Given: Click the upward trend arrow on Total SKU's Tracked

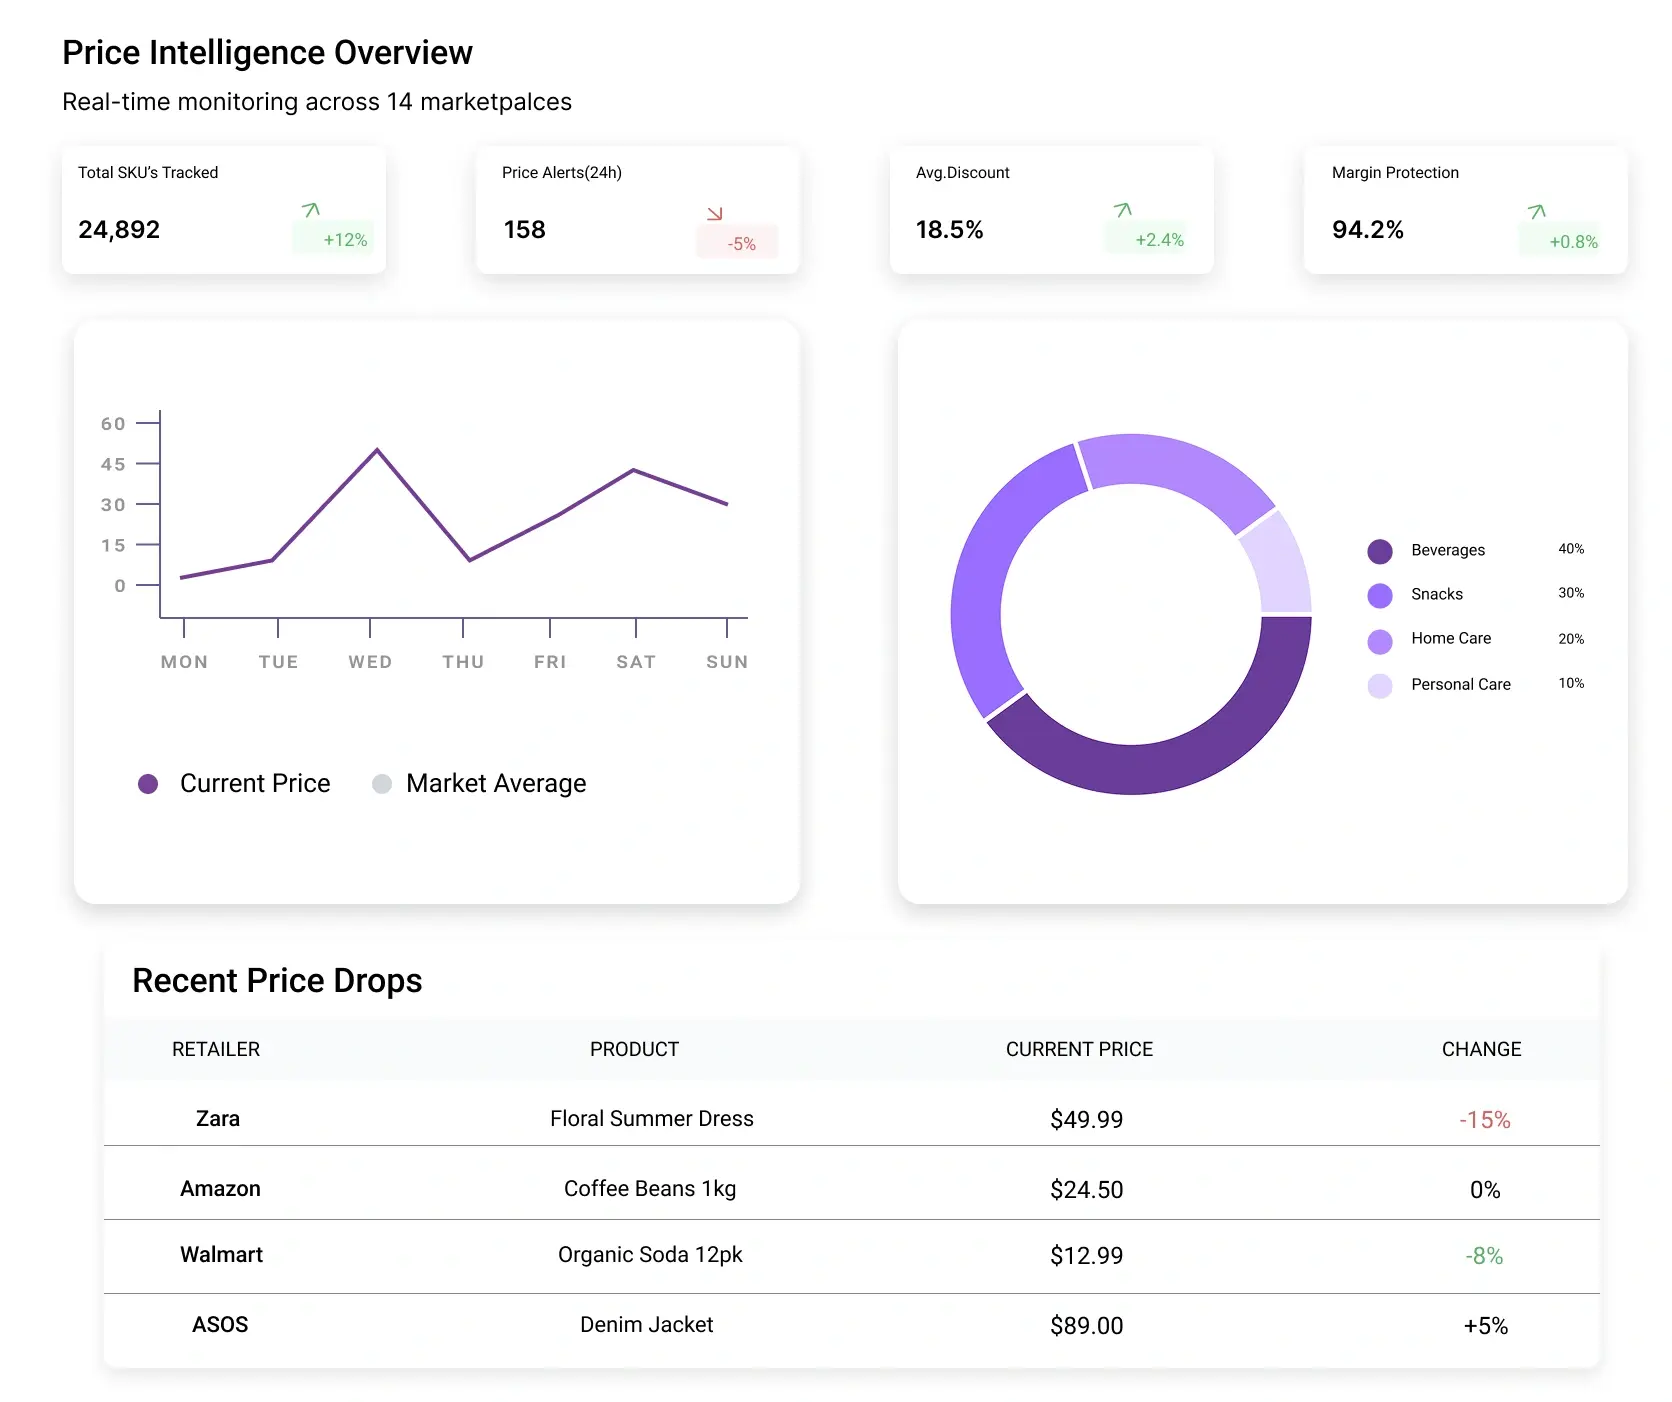Looking at the screenshot, I should [311, 211].
